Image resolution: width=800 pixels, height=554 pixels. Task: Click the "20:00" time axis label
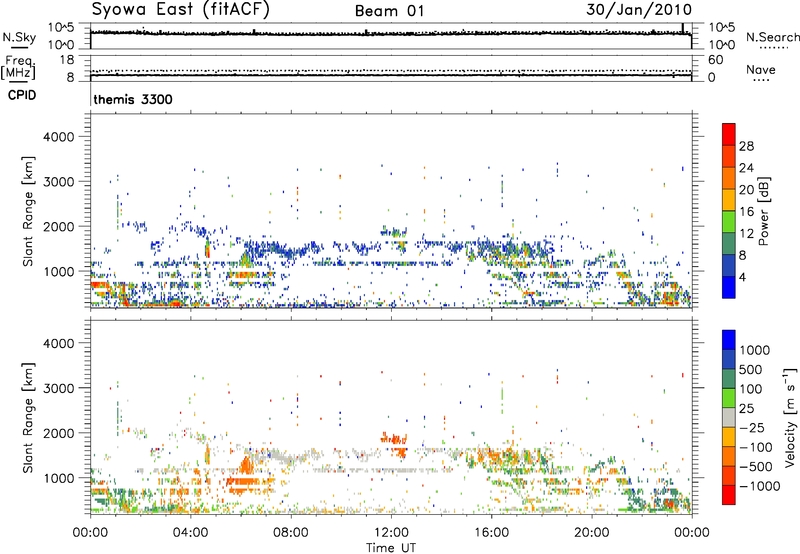(x=591, y=532)
